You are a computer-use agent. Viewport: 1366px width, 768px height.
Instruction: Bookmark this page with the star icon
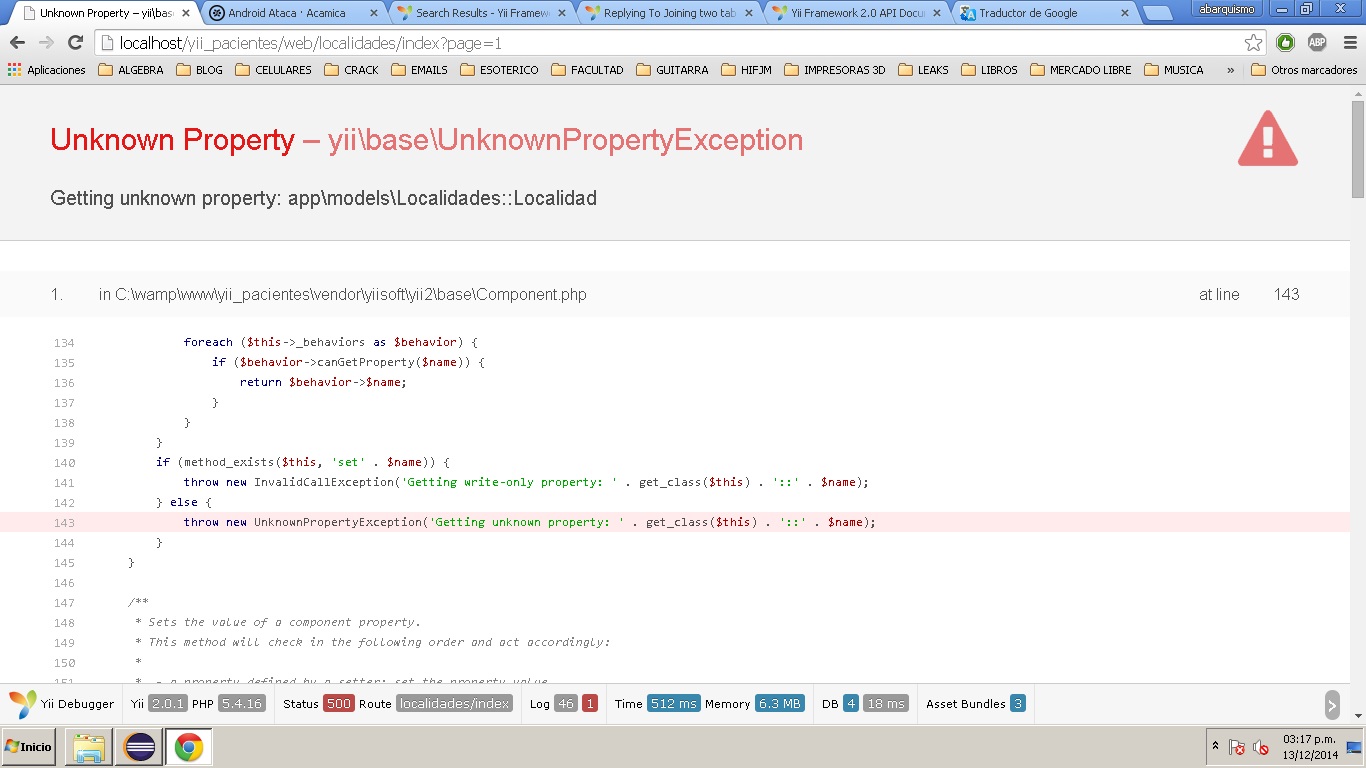point(1253,43)
